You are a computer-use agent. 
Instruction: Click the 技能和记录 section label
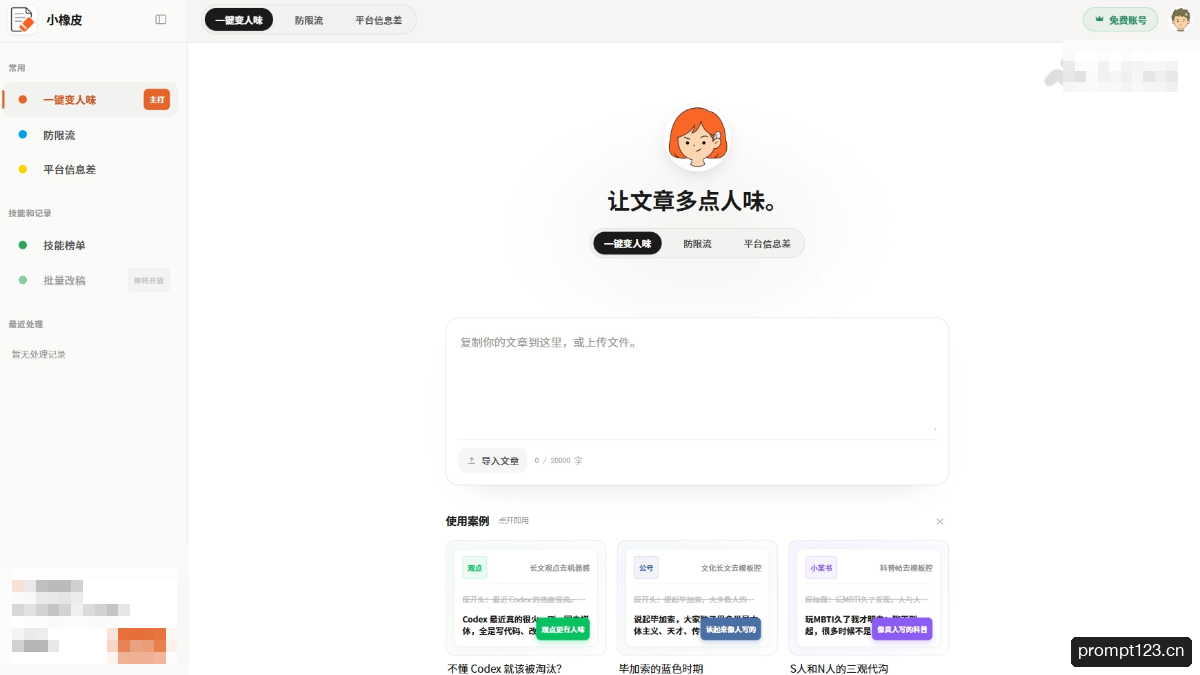30,213
